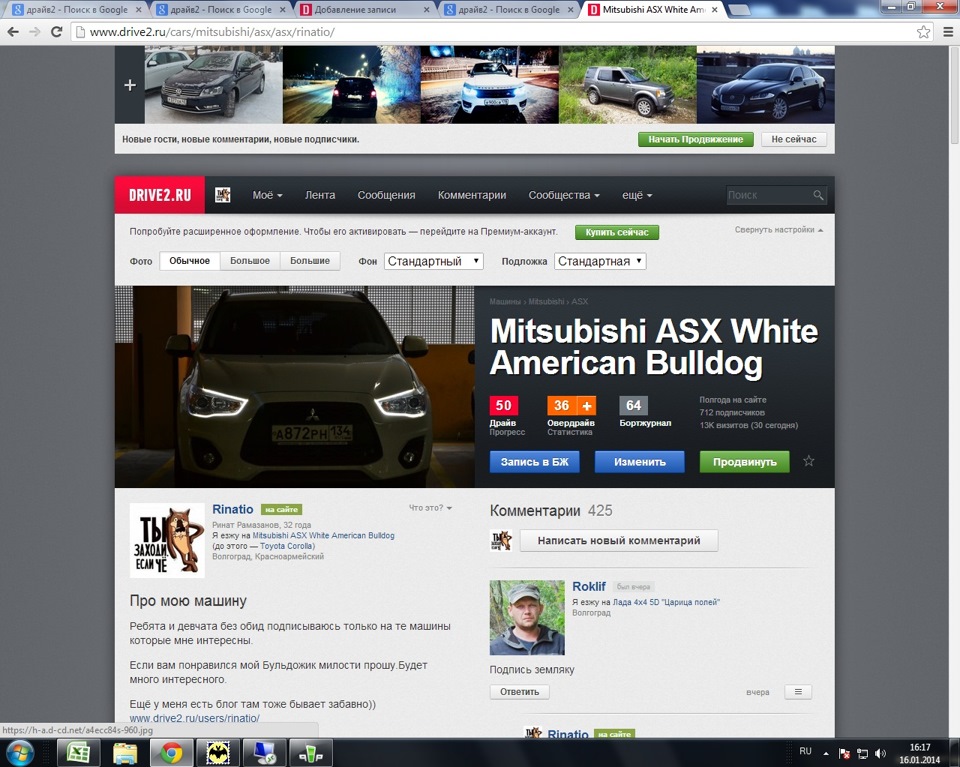Click small avatar beside new comment button
The height and width of the screenshot is (767, 960).
pyautogui.click(x=501, y=541)
